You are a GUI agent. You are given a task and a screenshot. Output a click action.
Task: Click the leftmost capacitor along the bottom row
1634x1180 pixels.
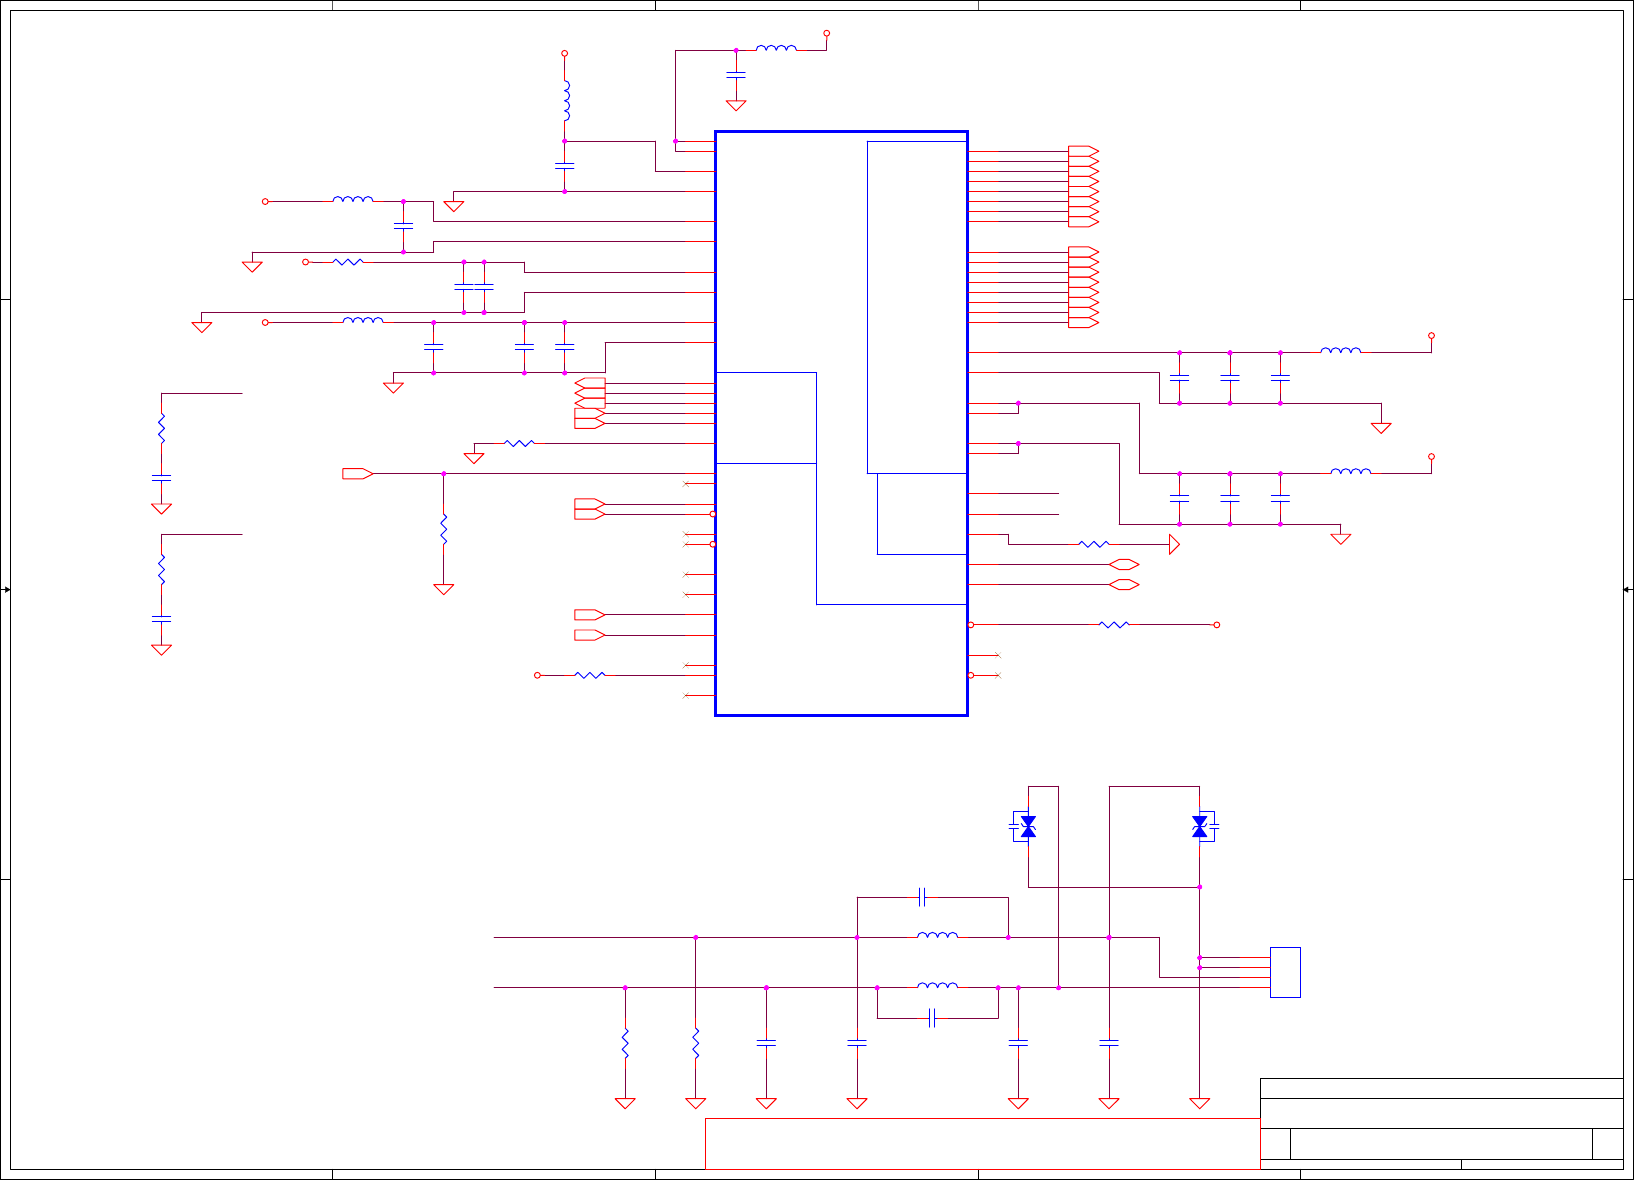pos(766,1043)
